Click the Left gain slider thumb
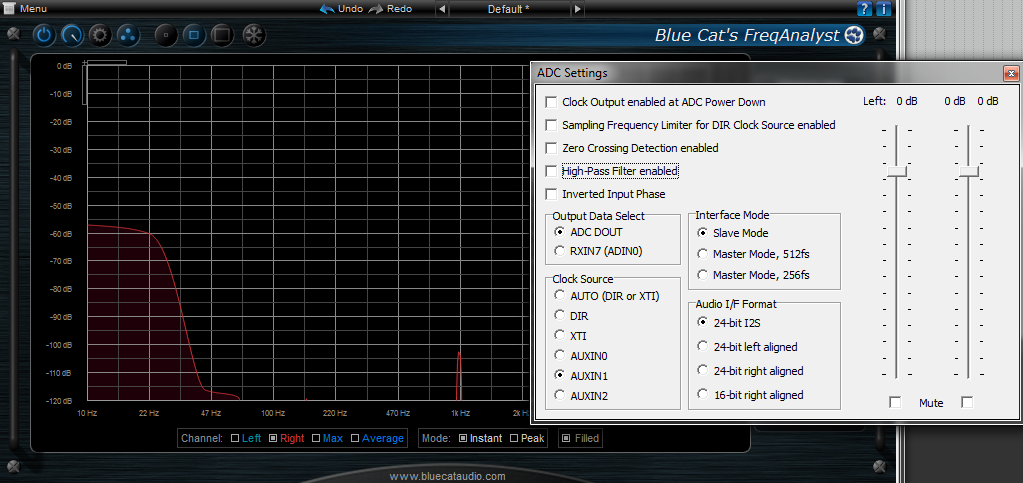Screen dimensions: 1023x483 [x=897, y=171]
